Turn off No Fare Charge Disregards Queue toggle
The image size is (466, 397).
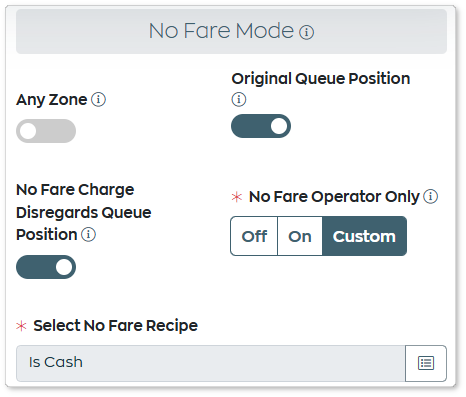tap(46, 267)
